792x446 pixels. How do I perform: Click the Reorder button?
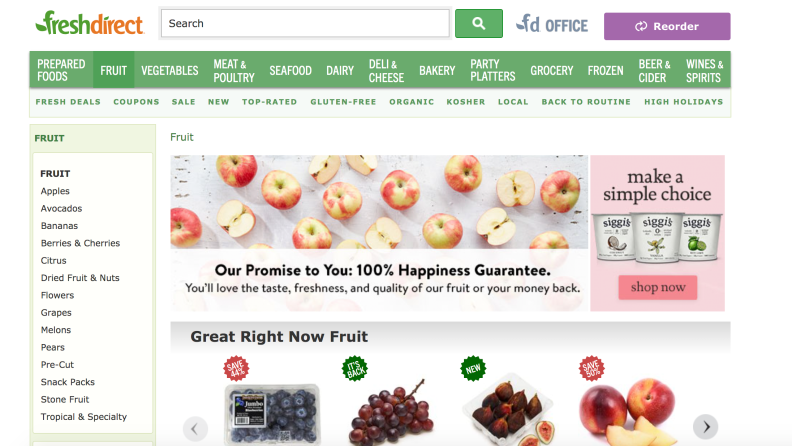click(x=667, y=26)
